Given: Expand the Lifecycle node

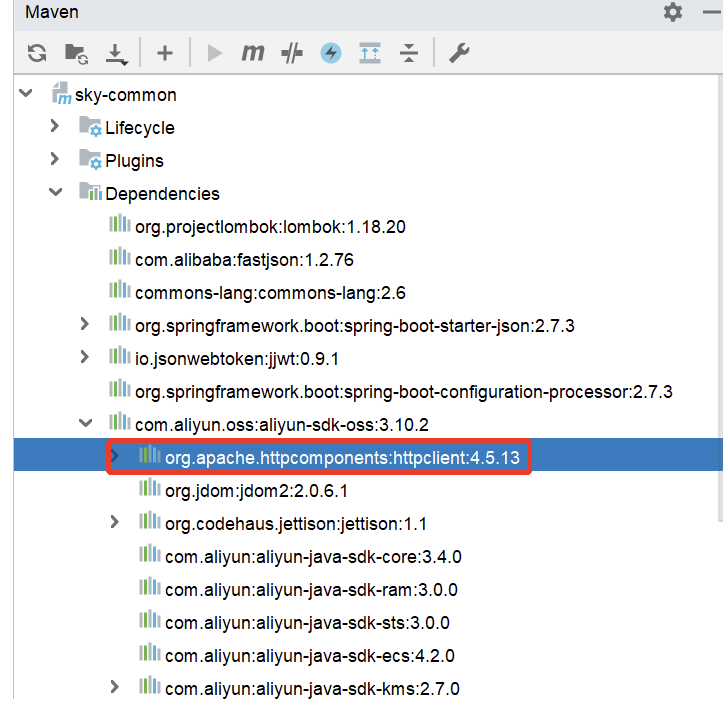Looking at the screenshot, I should [x=55, y=126].
